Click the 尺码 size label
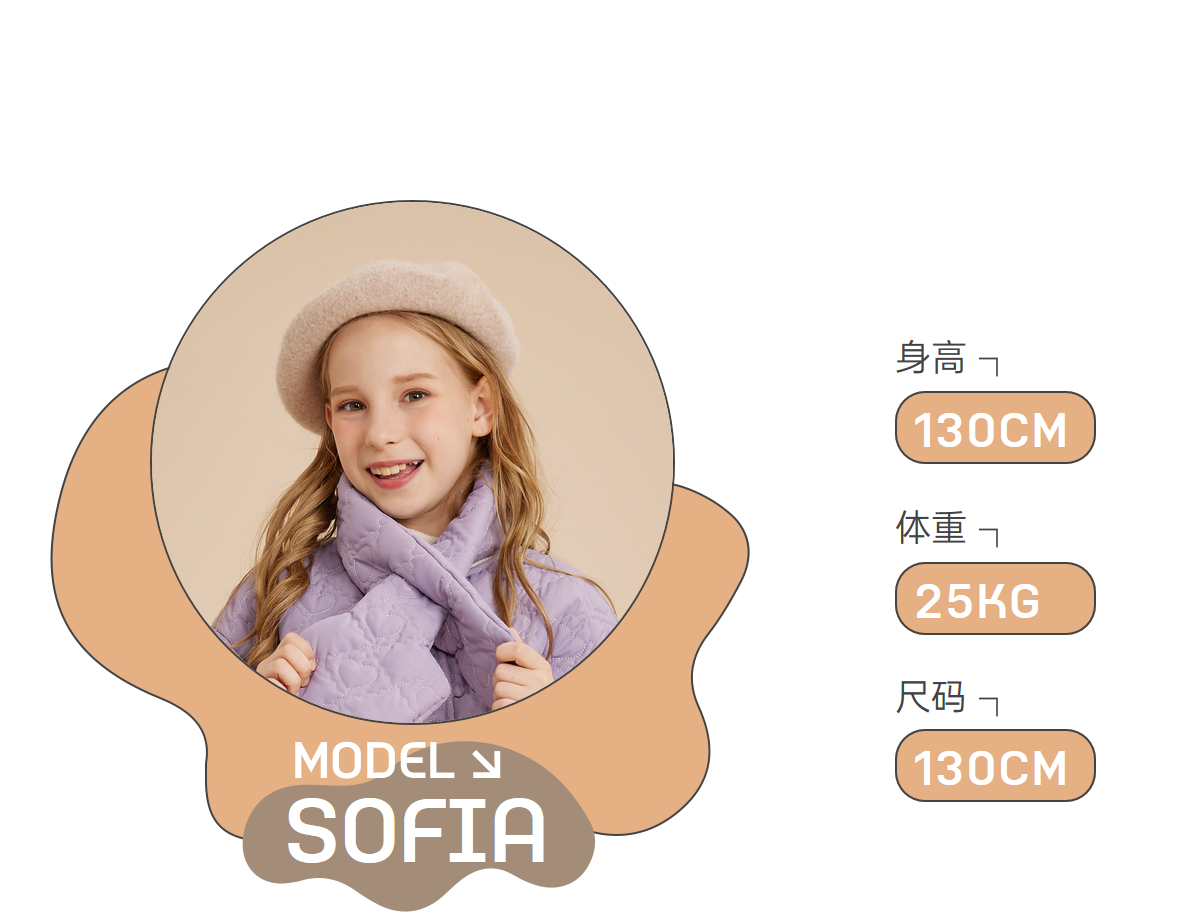 (x=931, y=696)
